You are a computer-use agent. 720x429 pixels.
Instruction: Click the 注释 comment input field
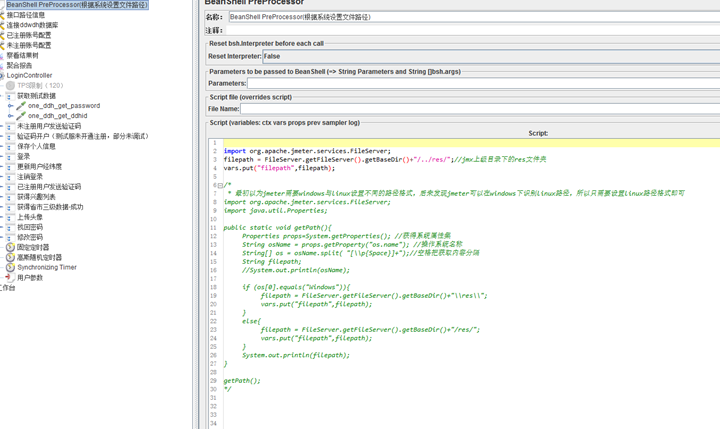(473, 30)
